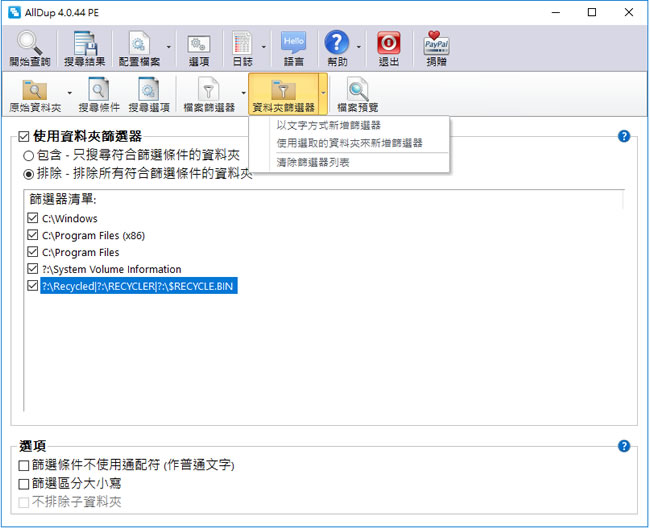Select 包含 include radio button
650x529 pixels.
click(28, 156)
